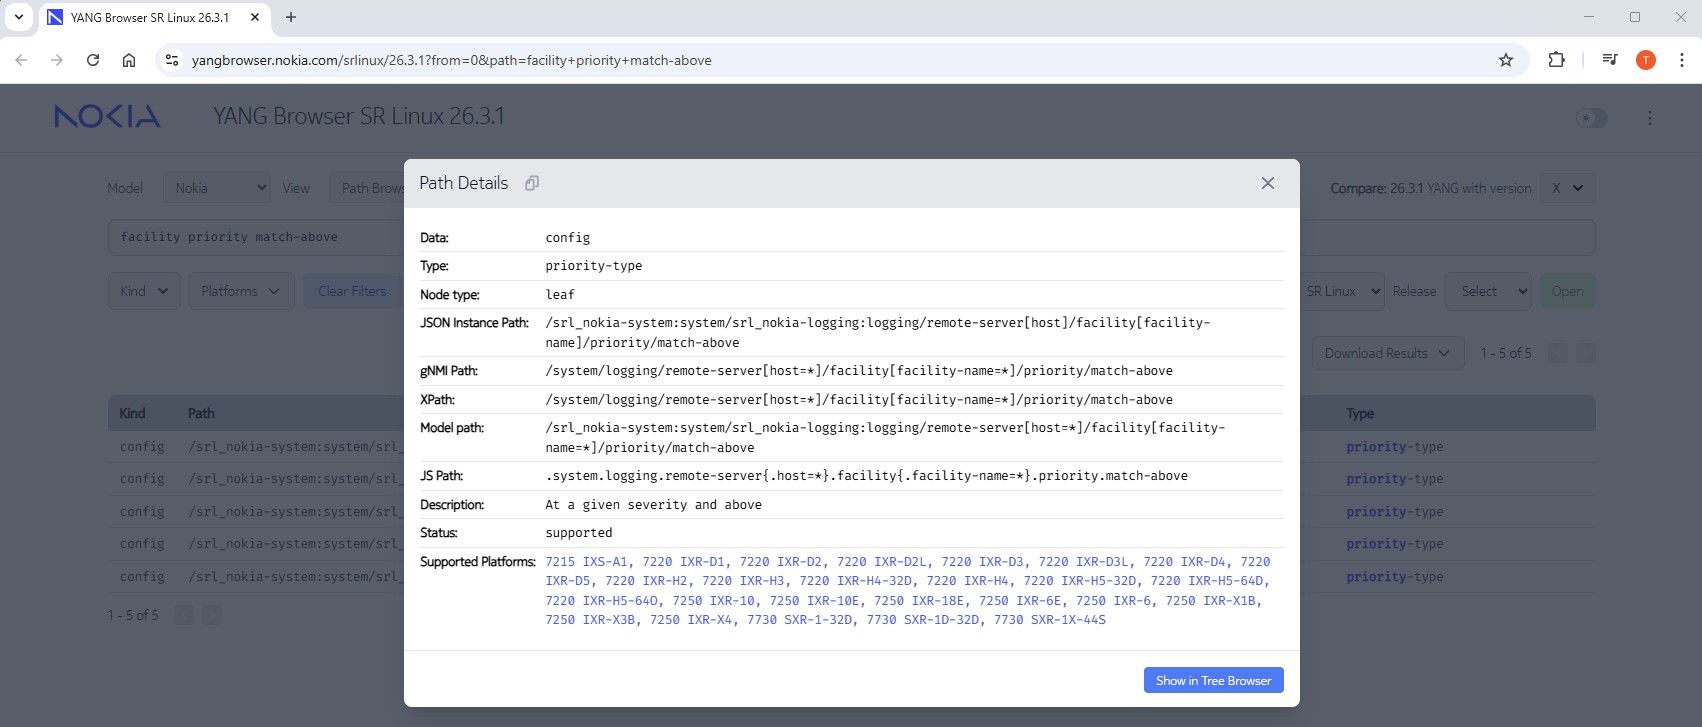Close the Path Details dialog
This screenshot has height=727, width=1702.
point(1268,183)
